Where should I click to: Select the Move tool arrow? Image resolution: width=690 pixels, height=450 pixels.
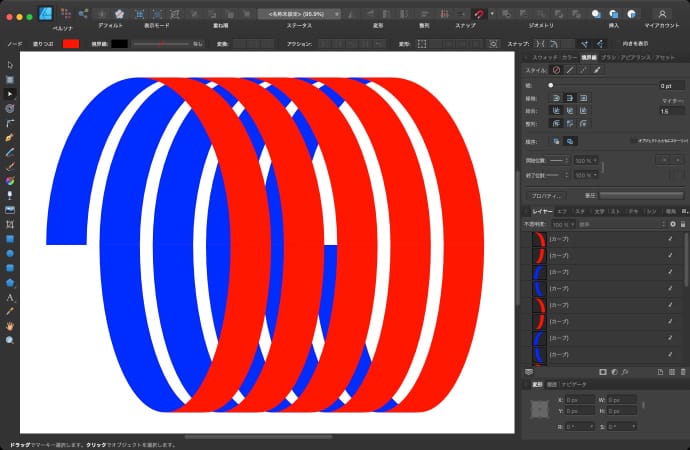(x=10, y=65)
